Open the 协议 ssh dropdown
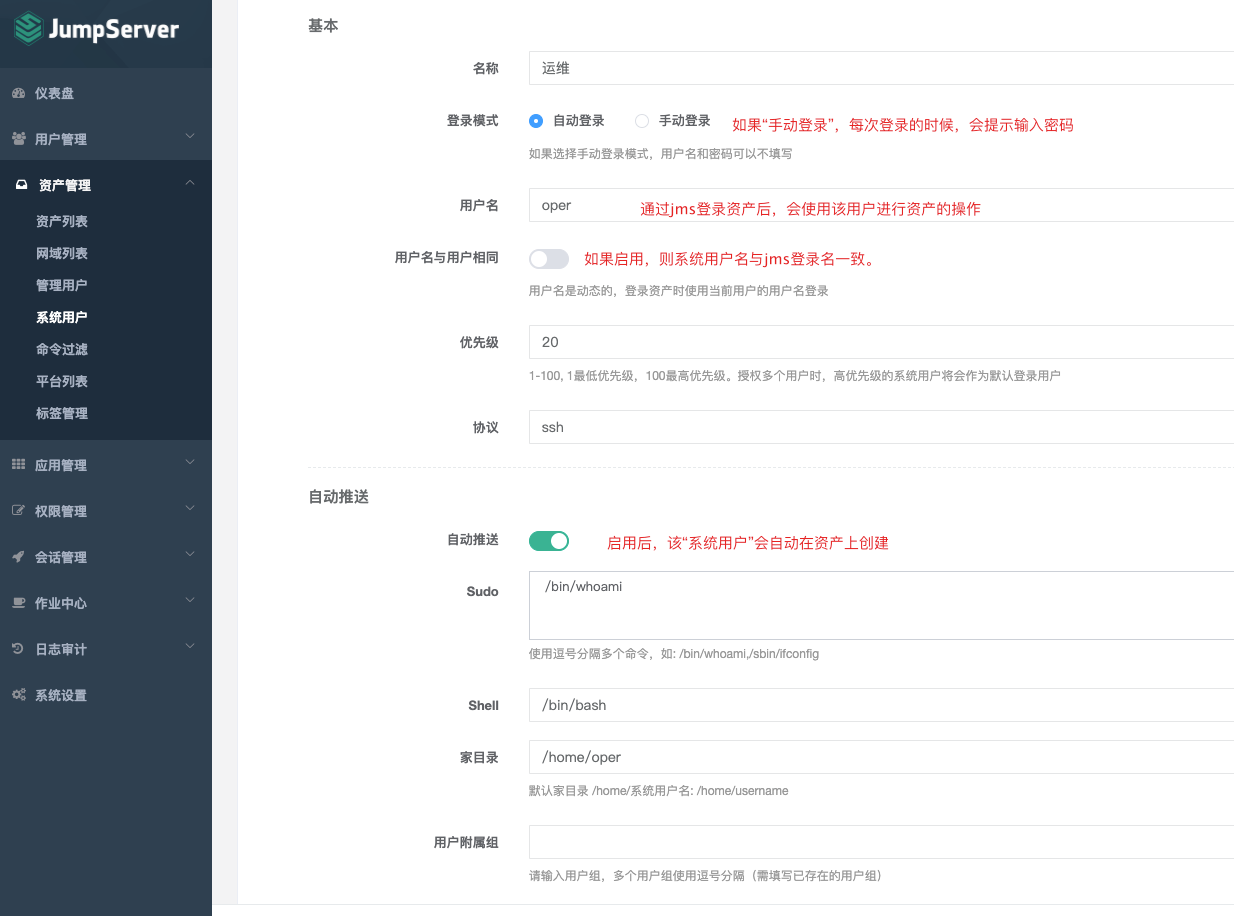1234x916 pixels. coord(881,427)
